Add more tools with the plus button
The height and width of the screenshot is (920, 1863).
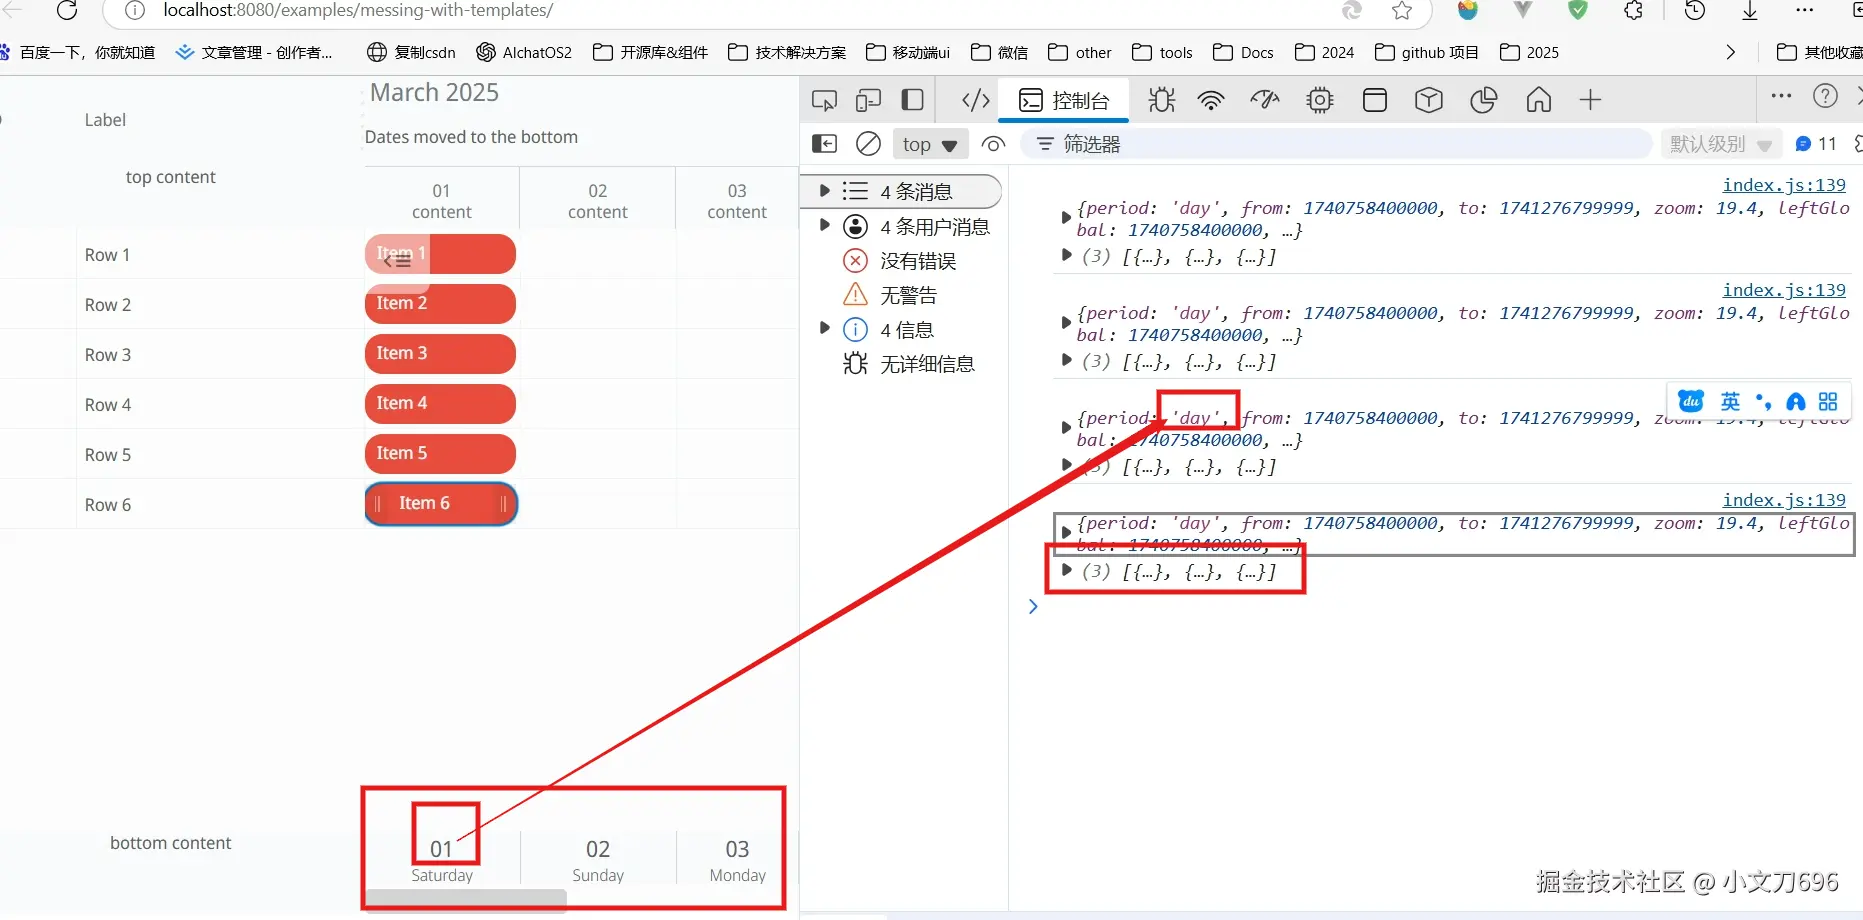pyautogui.click(x=1590, y=100)
